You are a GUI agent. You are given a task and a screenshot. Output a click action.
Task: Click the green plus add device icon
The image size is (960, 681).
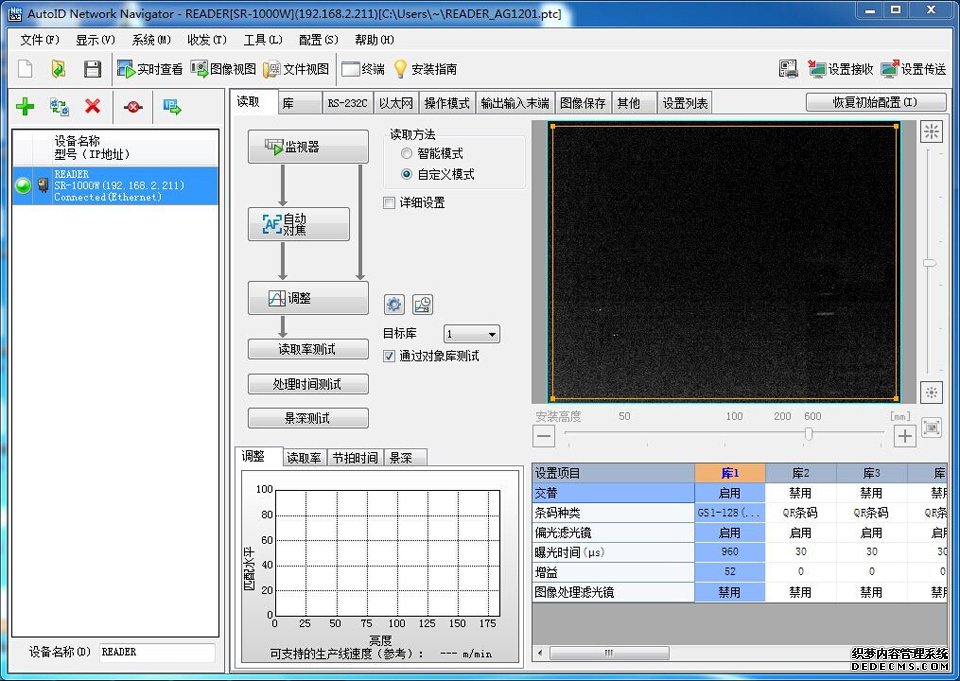pyautogui.click(x=25, y=107)
